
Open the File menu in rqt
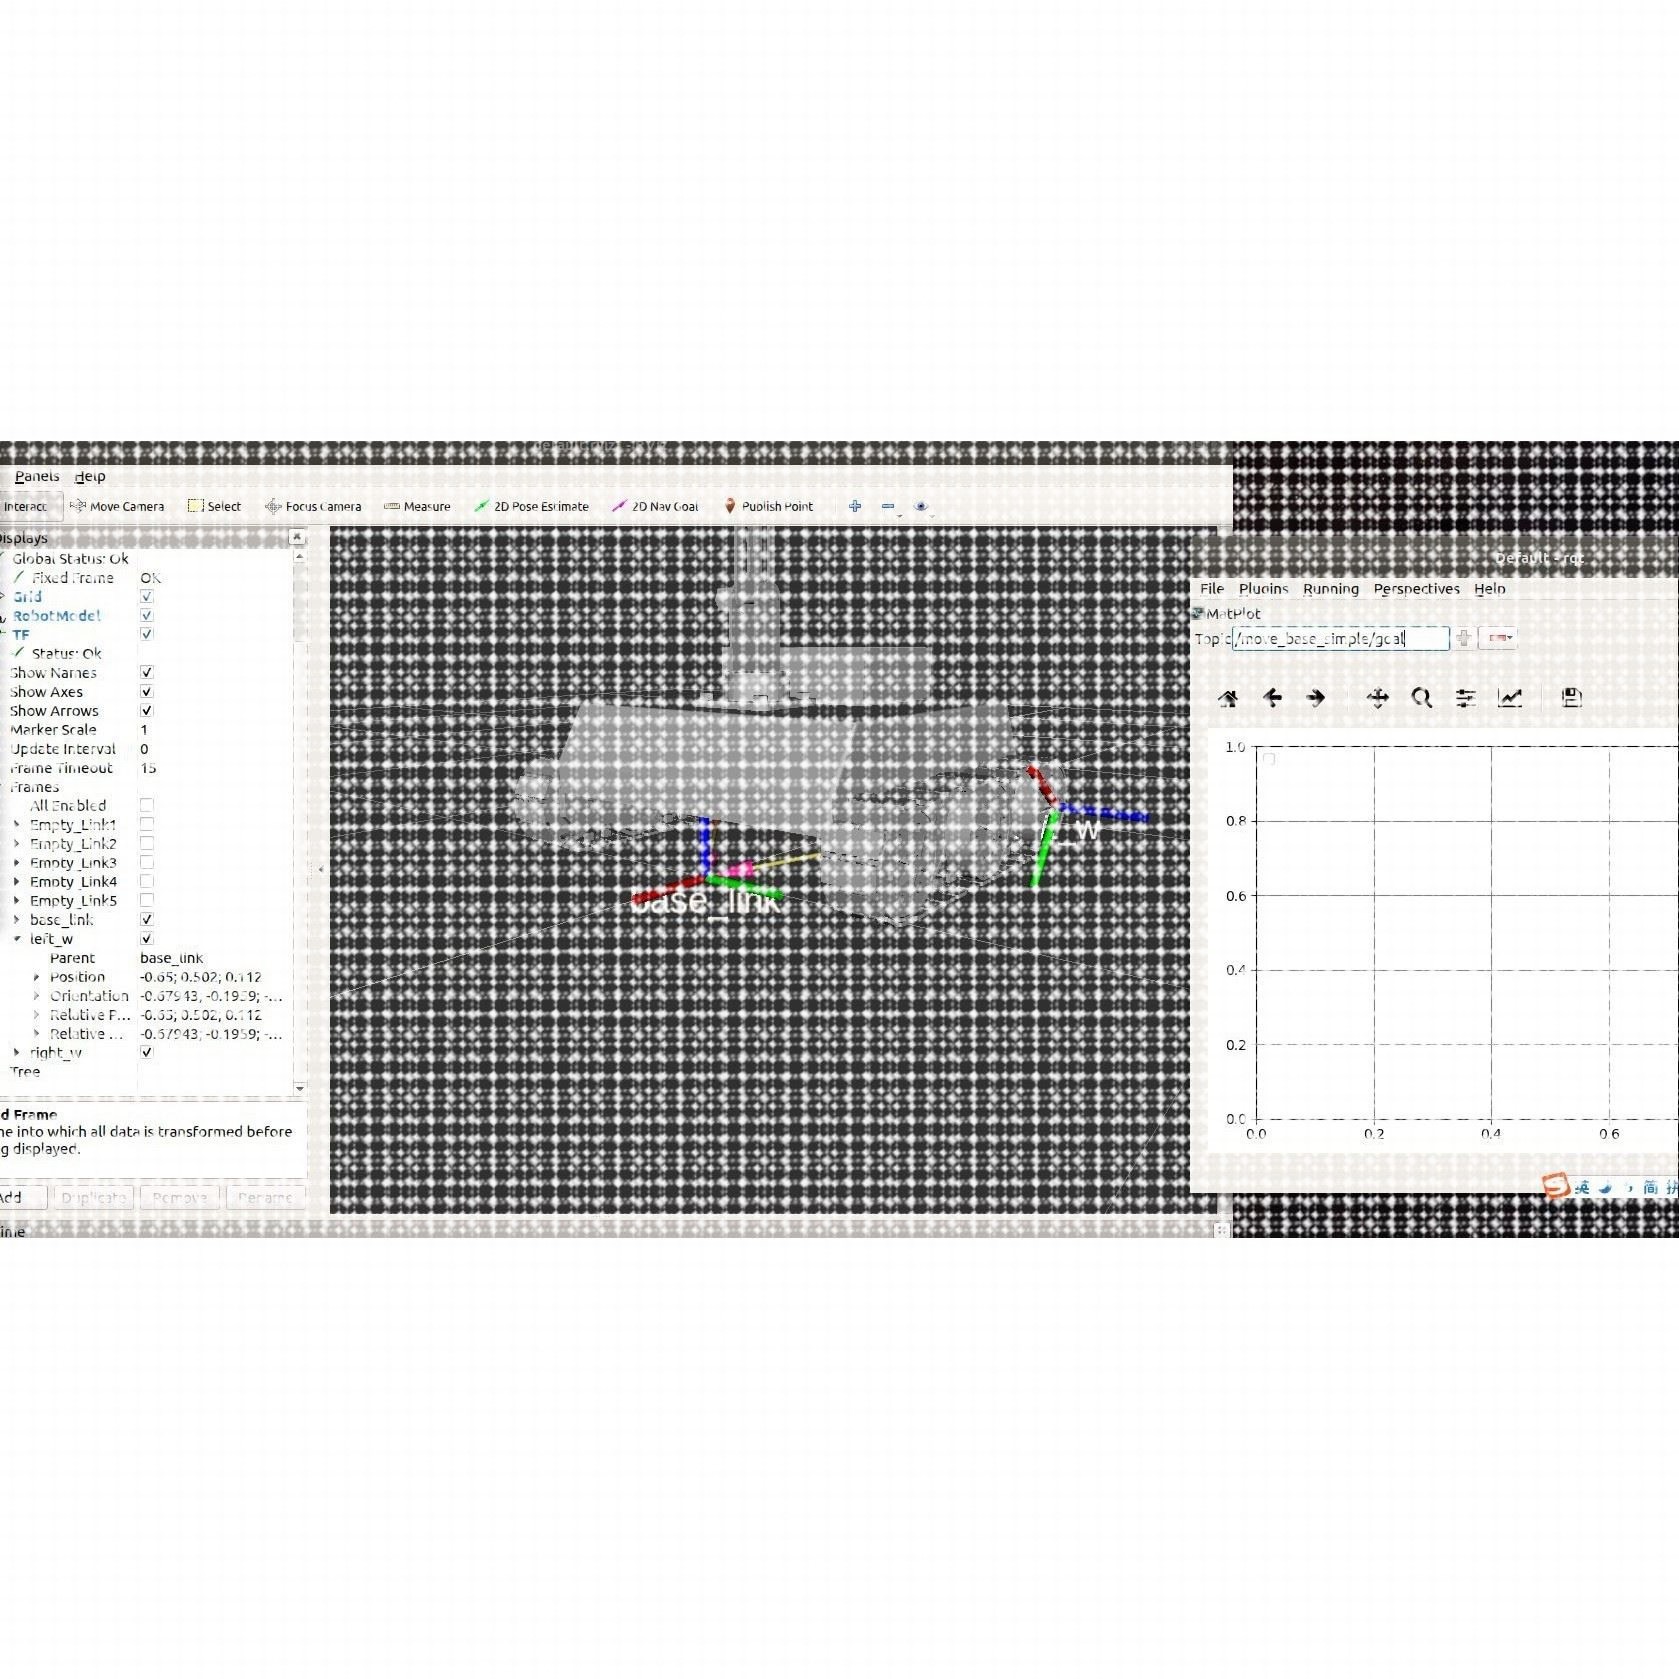click(x=1212, y=589)
